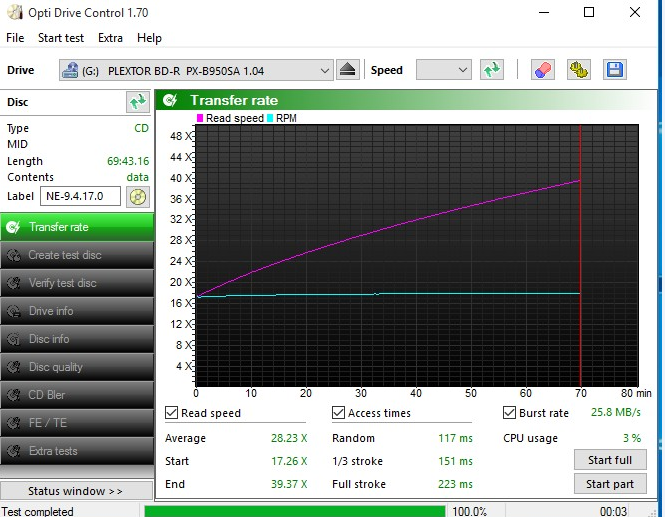Click the Transfer rate header disc icon

170,101
